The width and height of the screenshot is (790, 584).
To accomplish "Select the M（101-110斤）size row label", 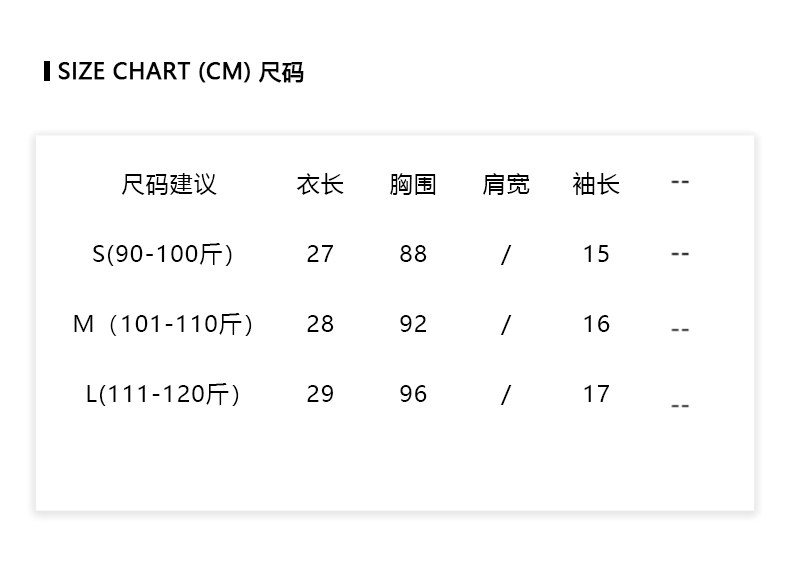I will click(x=163, y=324).
